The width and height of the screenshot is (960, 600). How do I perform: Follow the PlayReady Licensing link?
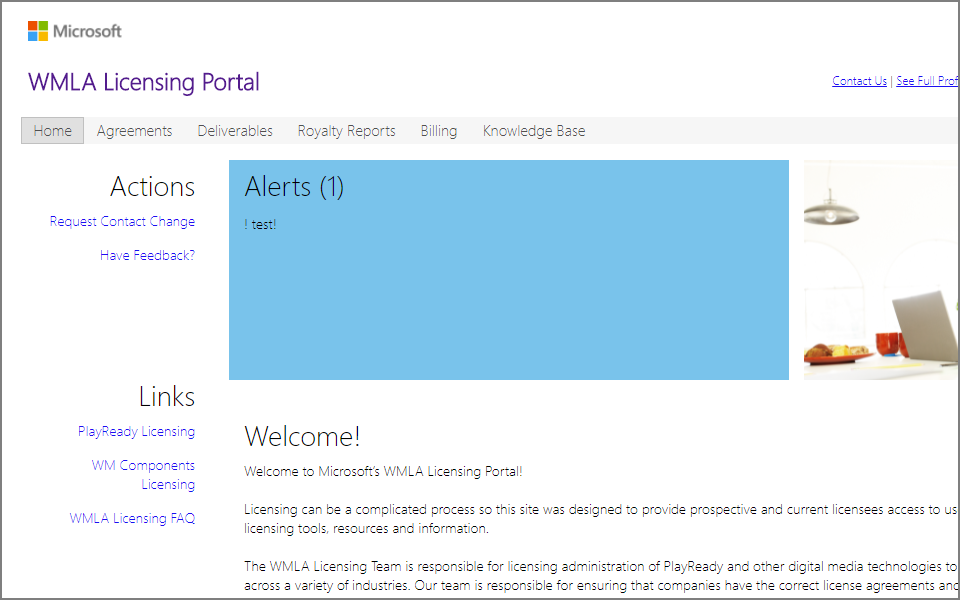(137, 431)
